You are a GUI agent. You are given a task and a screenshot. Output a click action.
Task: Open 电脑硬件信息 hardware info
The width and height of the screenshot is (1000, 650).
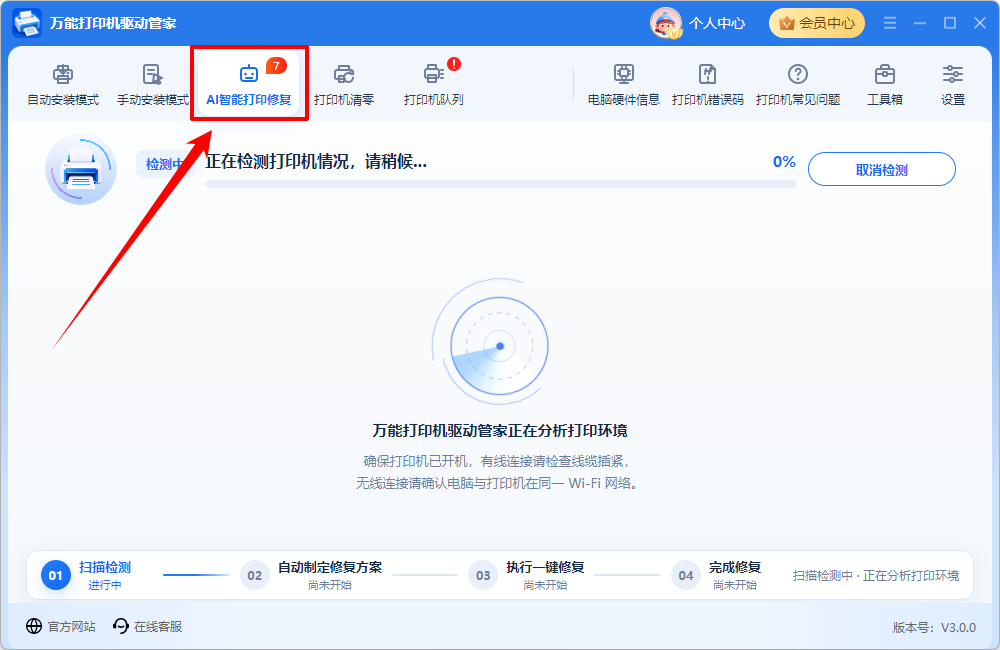624,85
